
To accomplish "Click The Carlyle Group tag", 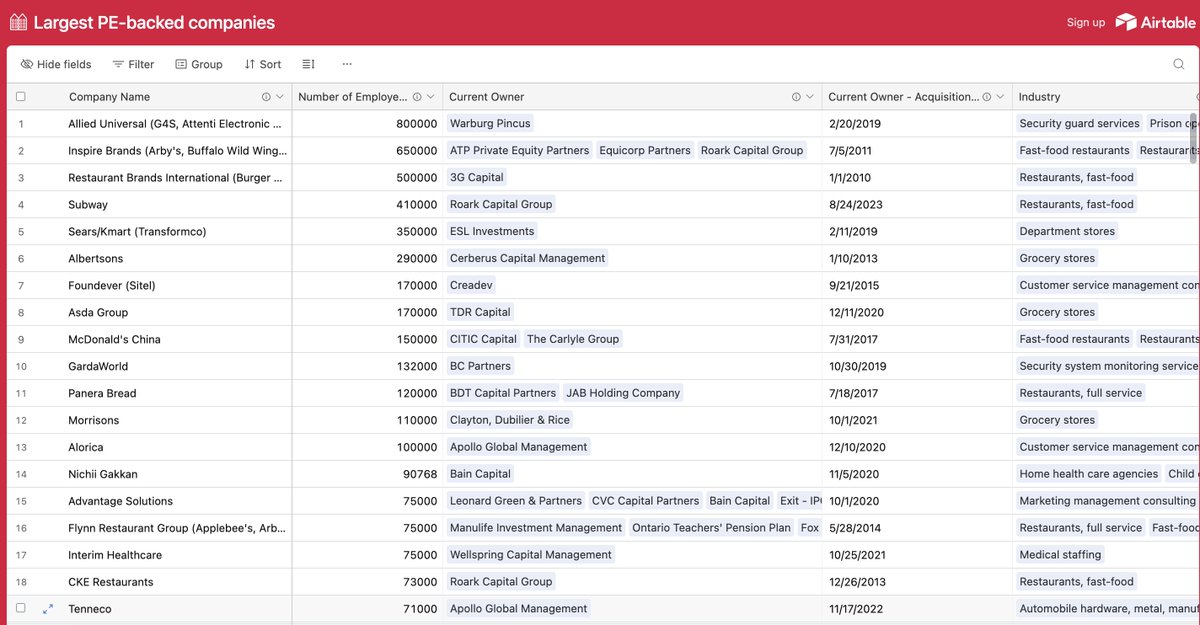I will pos(573,340).
